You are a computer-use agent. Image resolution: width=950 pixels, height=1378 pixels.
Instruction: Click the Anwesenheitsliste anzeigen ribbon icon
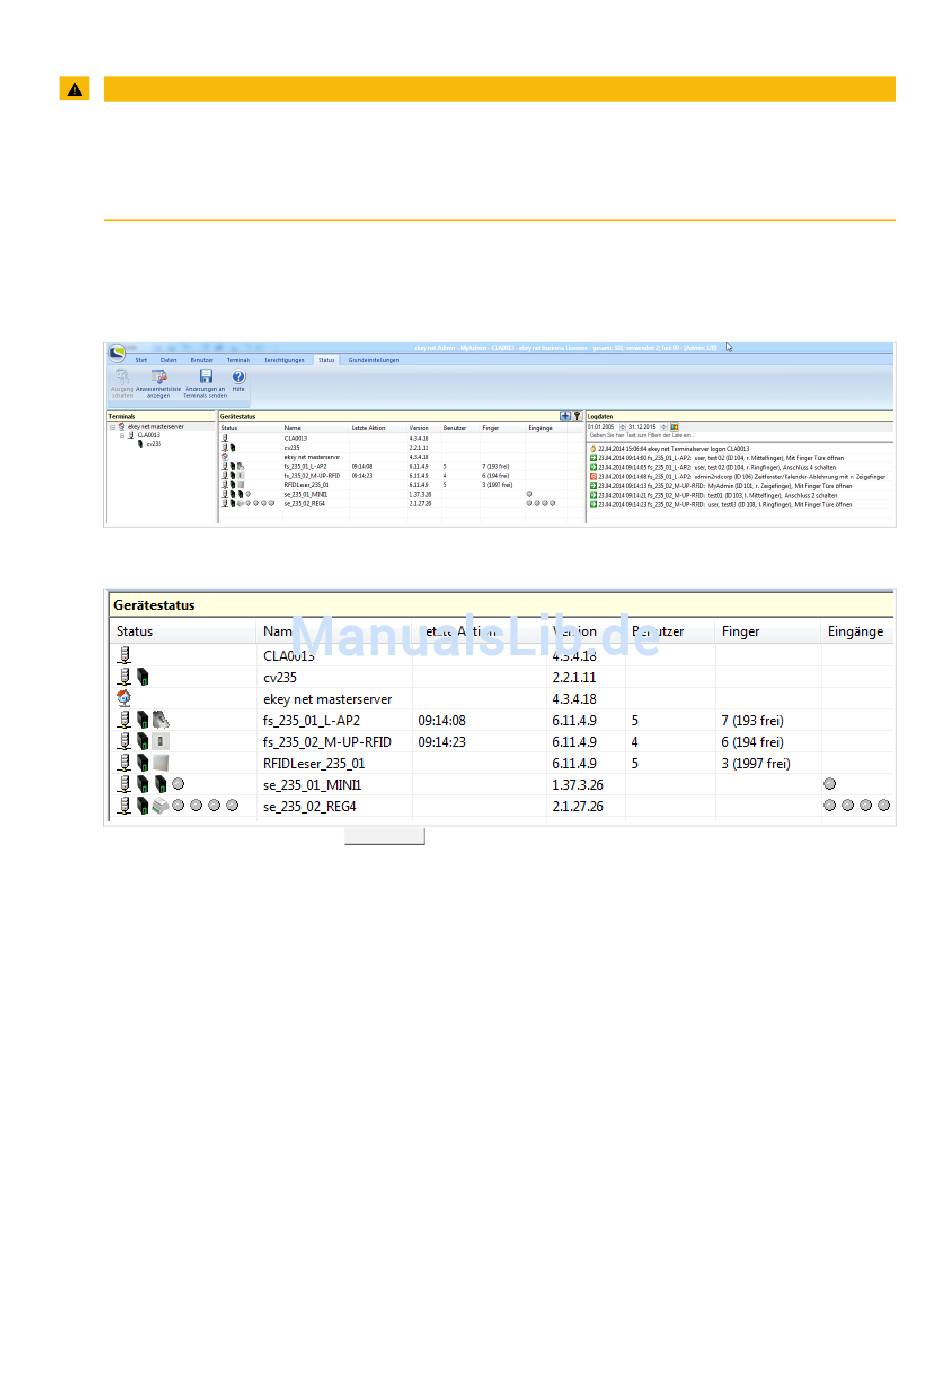(159, 377)
